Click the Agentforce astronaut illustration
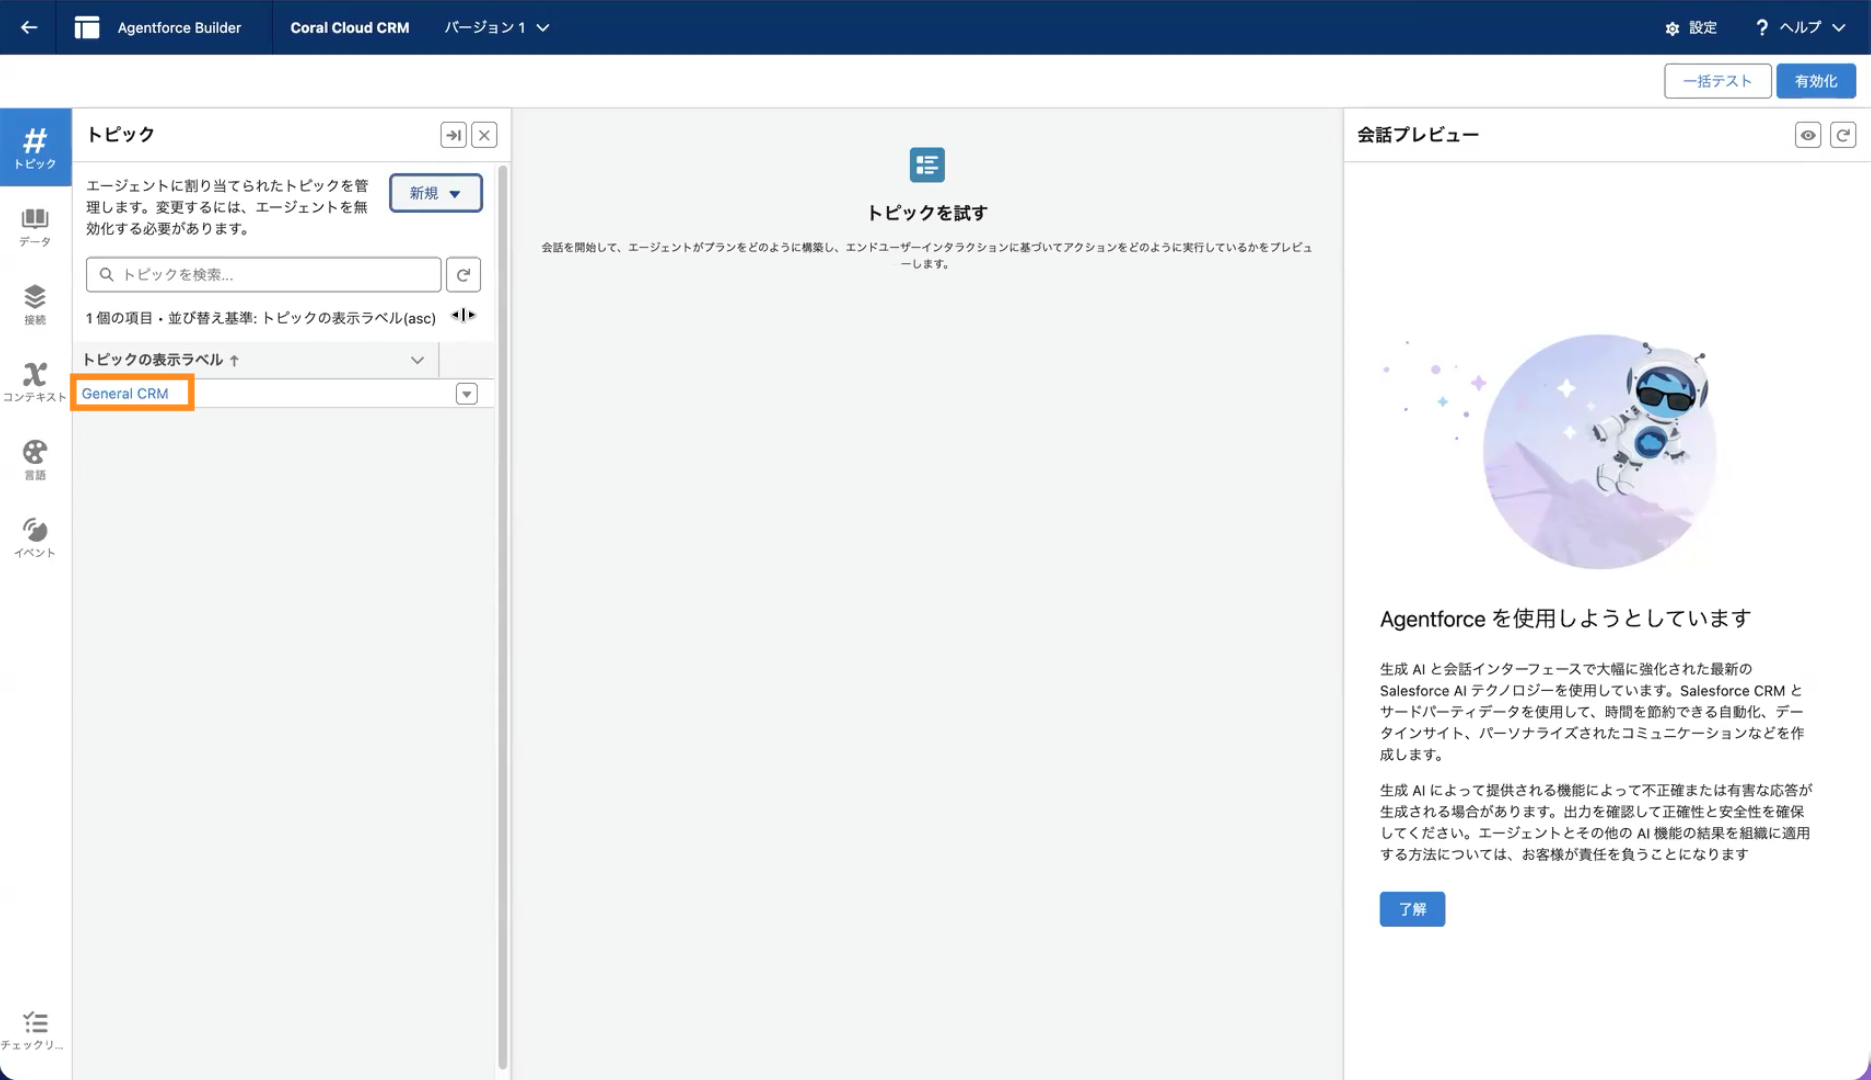This screenshot has width=1871, height=1080. pyautogui.click(x=1599, y=452)
